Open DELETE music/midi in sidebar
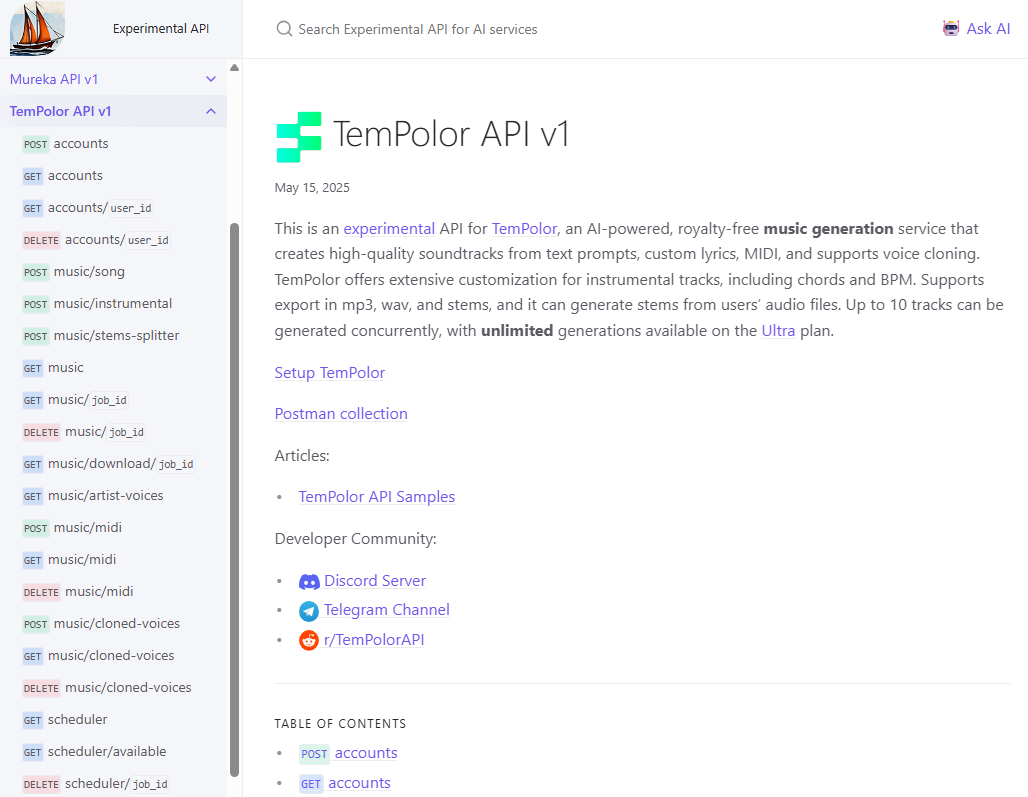 click(78, 592)
